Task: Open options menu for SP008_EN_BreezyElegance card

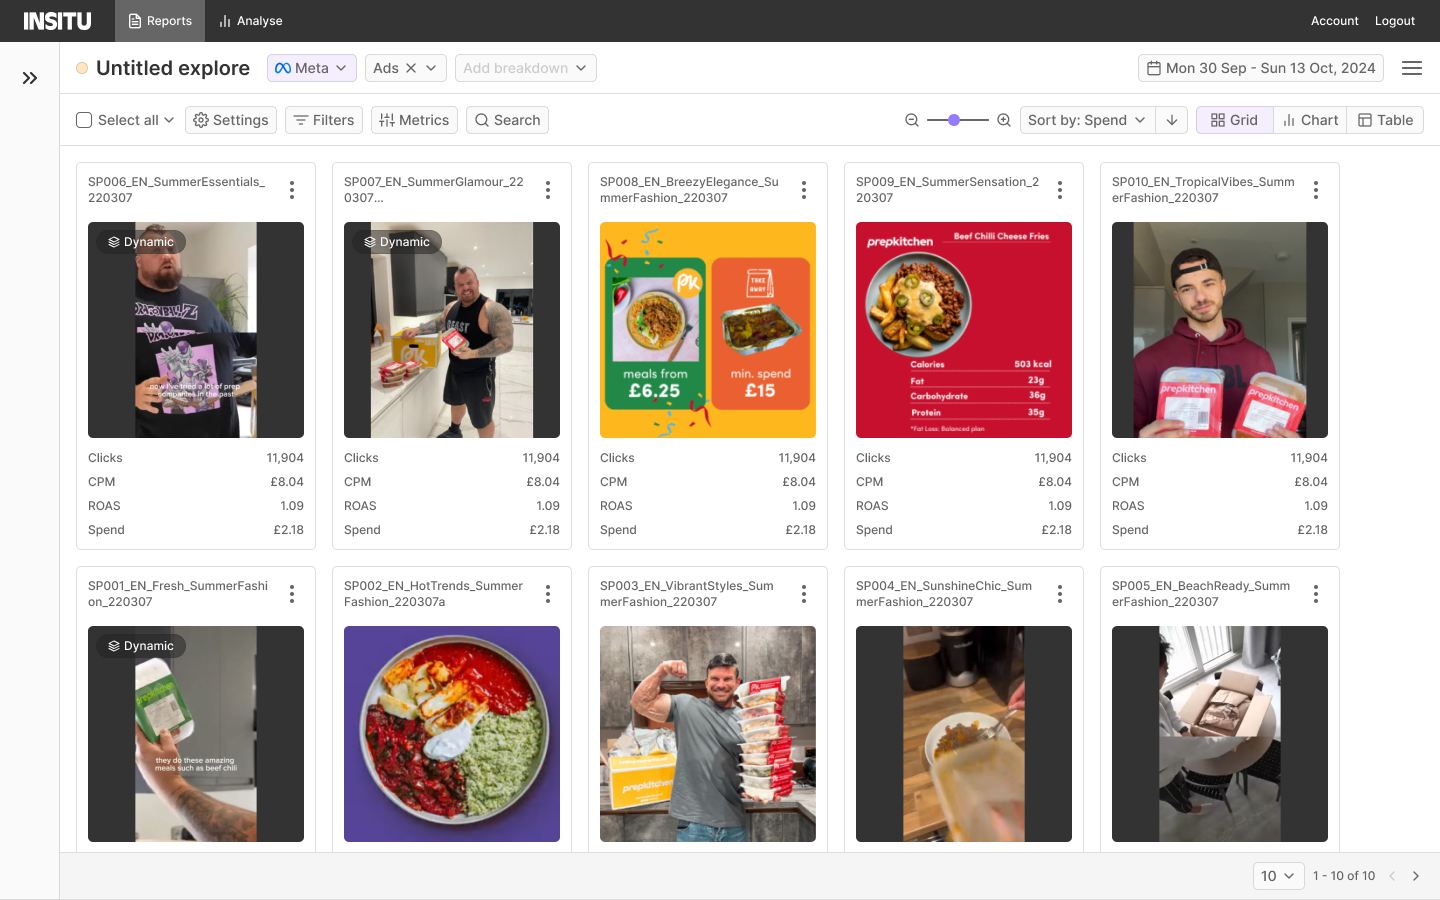Action: point(804,190)
